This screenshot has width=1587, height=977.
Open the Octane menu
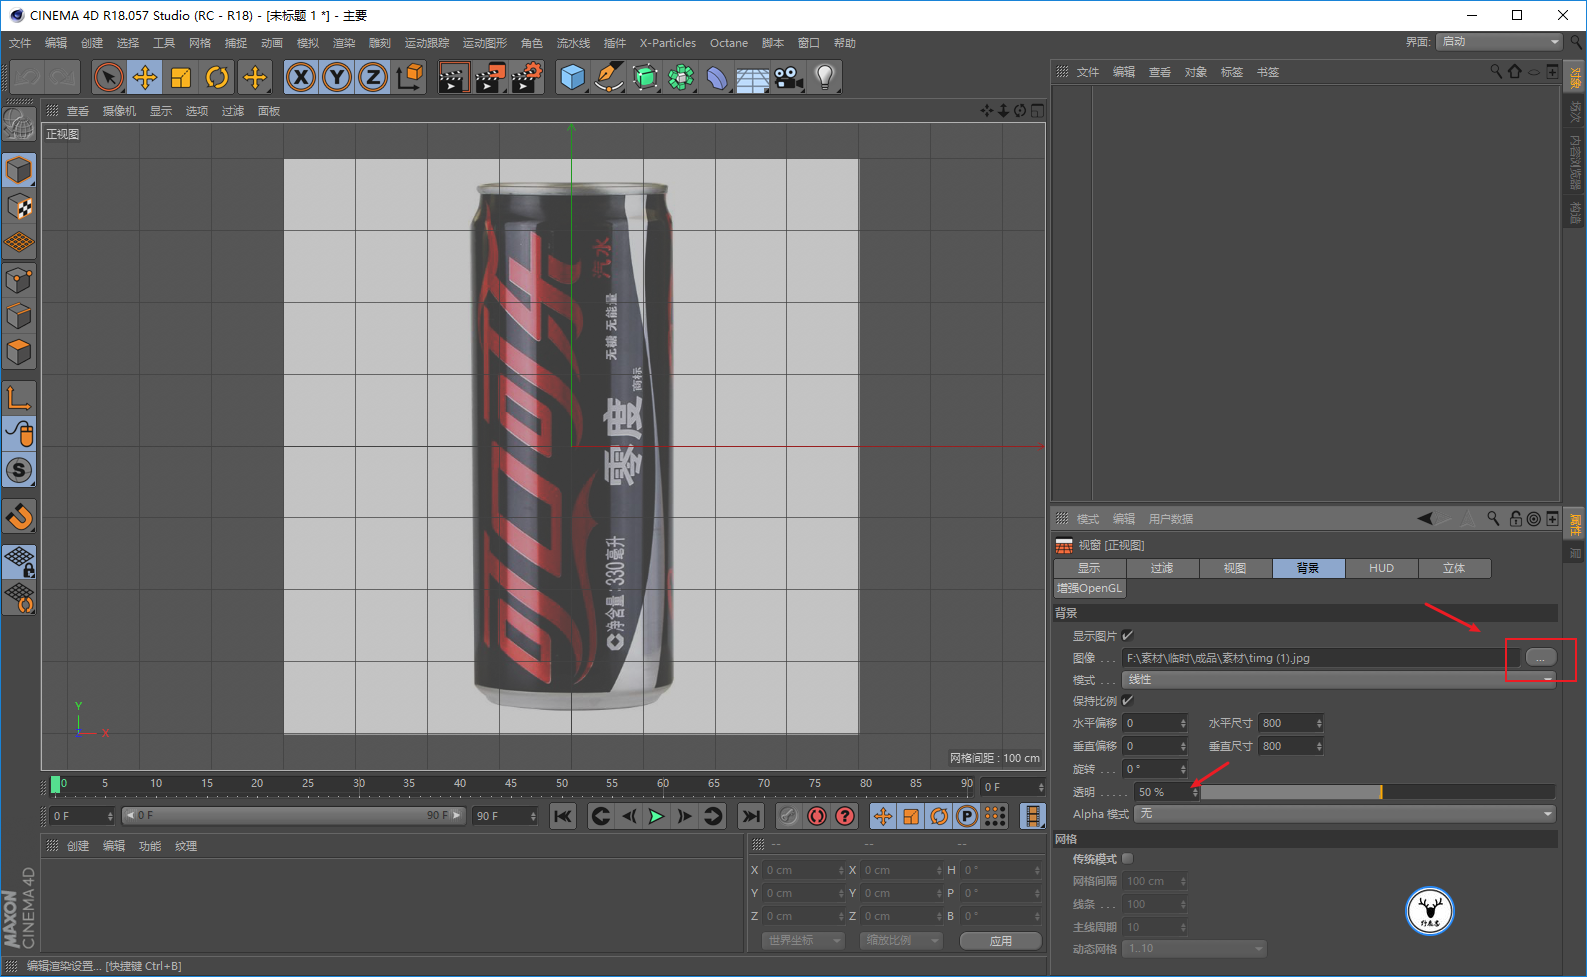click(728, 43)
